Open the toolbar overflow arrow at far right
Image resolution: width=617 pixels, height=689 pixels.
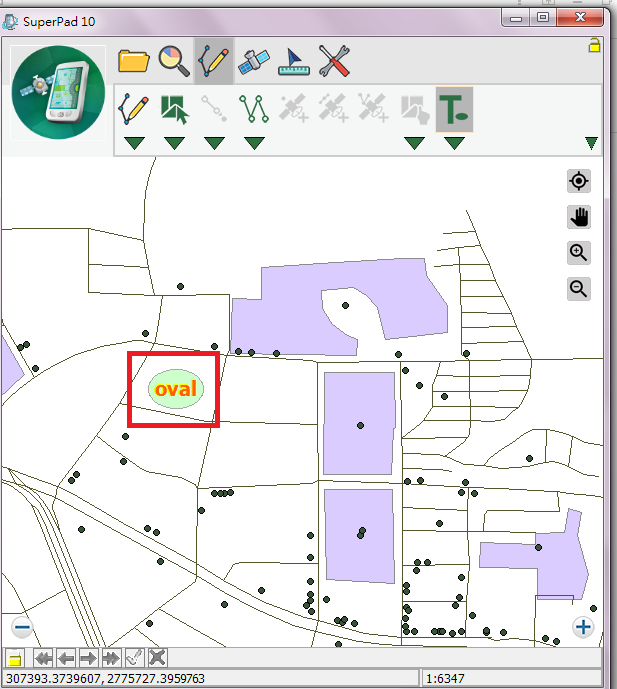point(592,143)
